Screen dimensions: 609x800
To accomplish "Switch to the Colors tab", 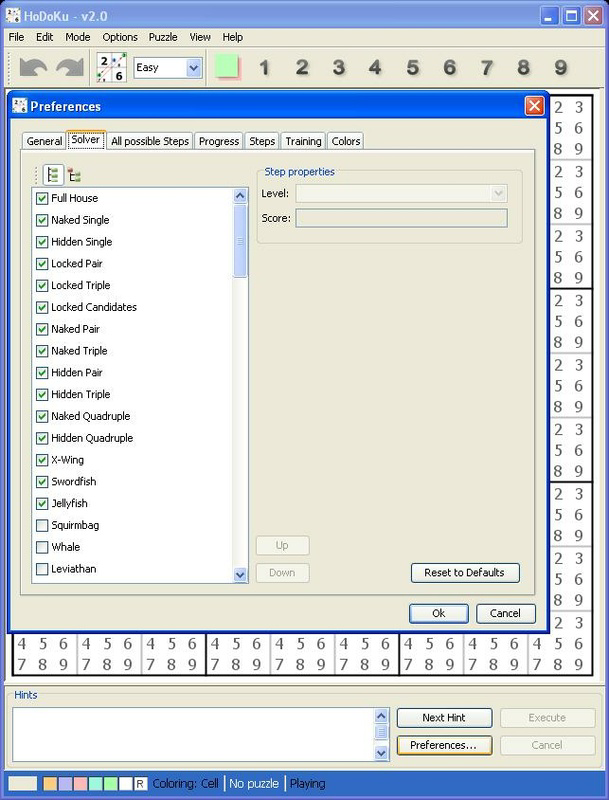I will (346, 141).
